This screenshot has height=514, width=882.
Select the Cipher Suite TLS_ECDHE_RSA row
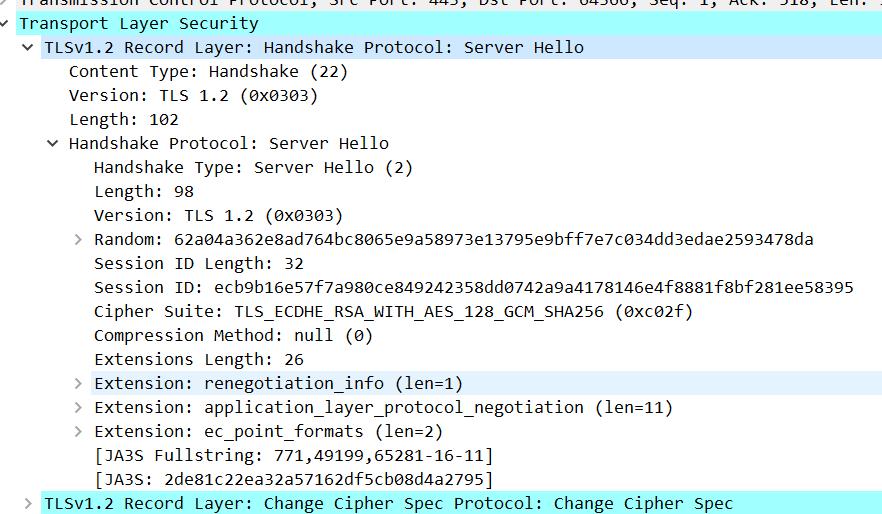pos(393,311)
